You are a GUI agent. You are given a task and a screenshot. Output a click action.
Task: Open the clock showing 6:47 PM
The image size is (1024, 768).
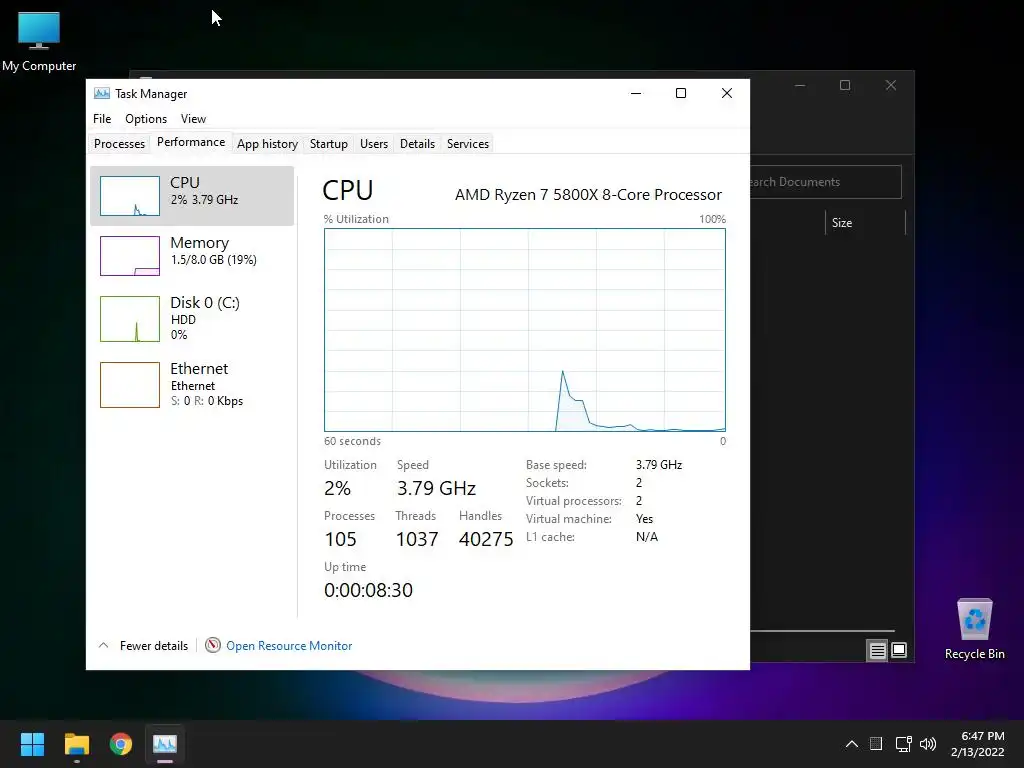[978, 744]
